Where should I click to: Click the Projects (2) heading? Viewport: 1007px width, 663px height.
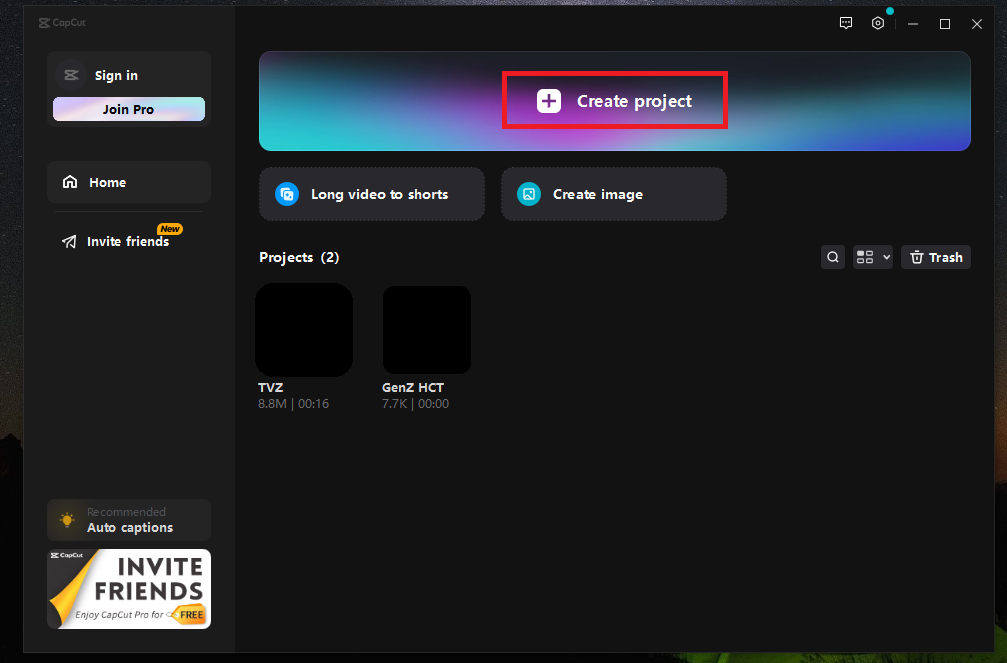coord(299,257)
